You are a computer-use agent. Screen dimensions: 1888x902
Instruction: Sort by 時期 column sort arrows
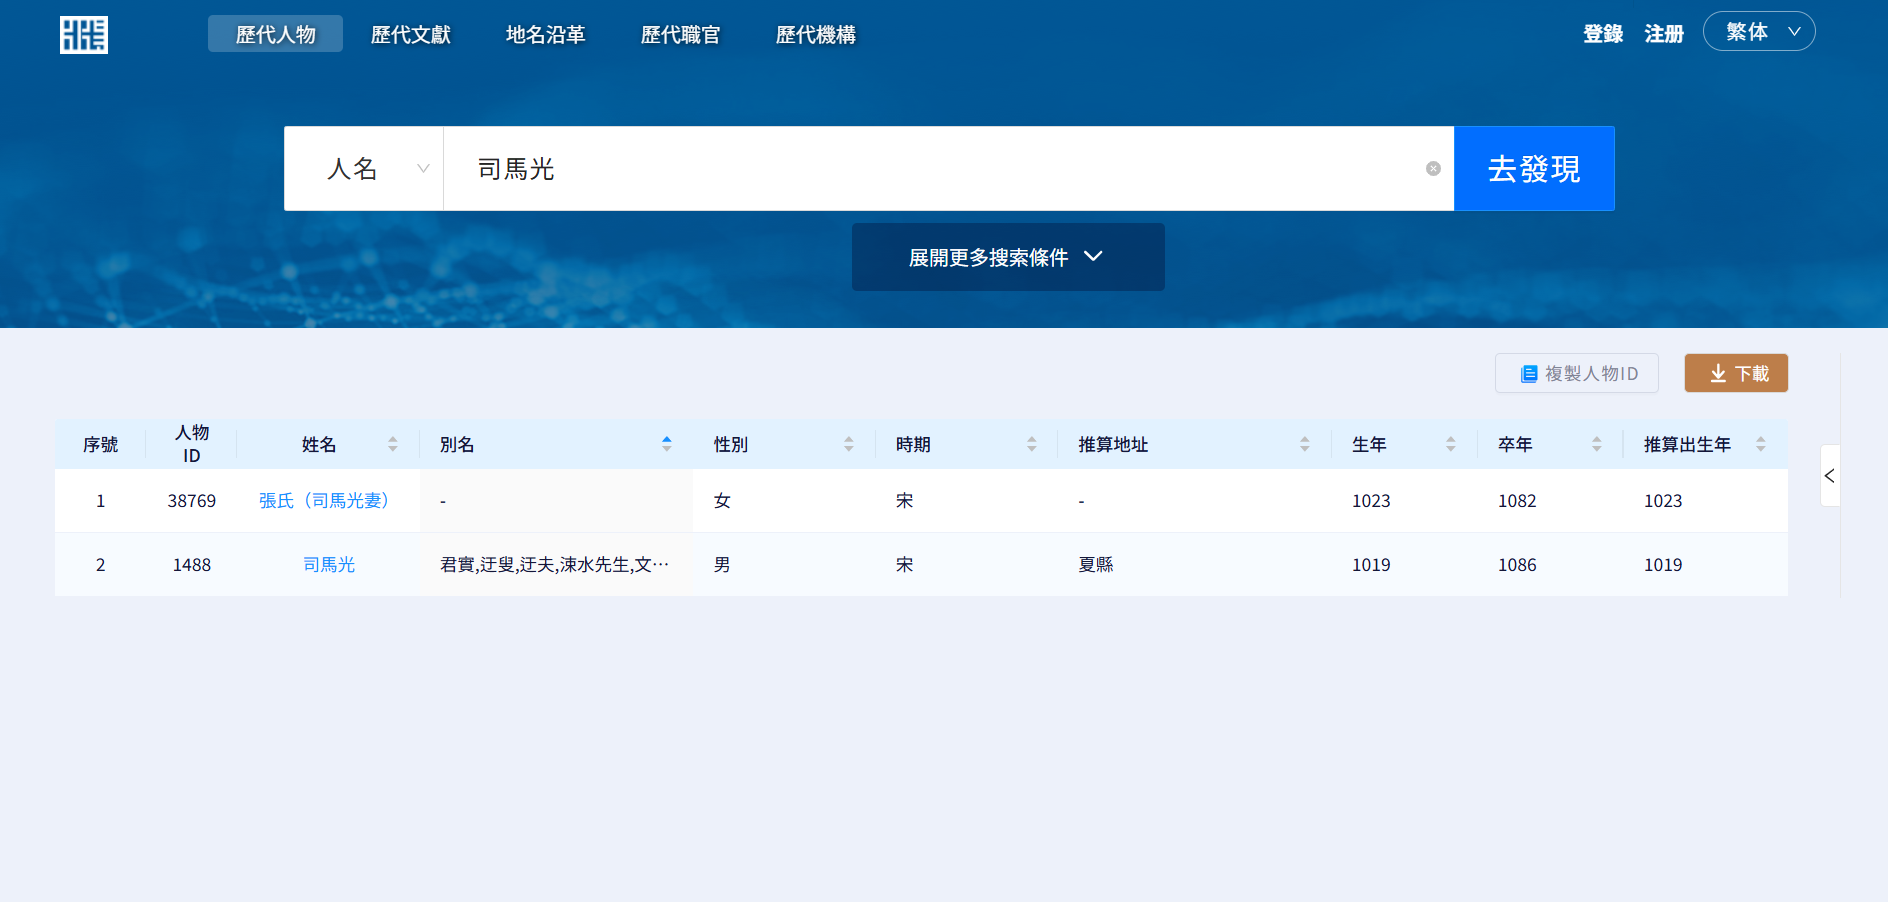(x=1032, y=444)
